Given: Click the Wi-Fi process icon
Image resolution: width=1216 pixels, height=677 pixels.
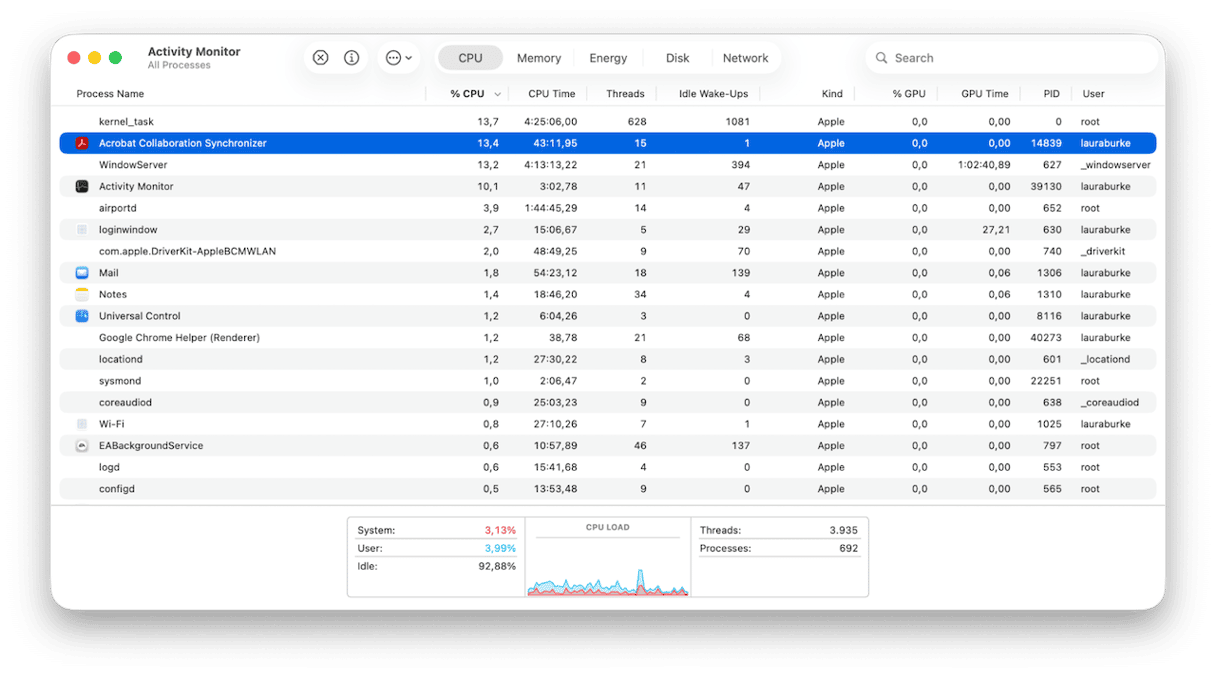Looking at the screenshot, I should point(82,424).
